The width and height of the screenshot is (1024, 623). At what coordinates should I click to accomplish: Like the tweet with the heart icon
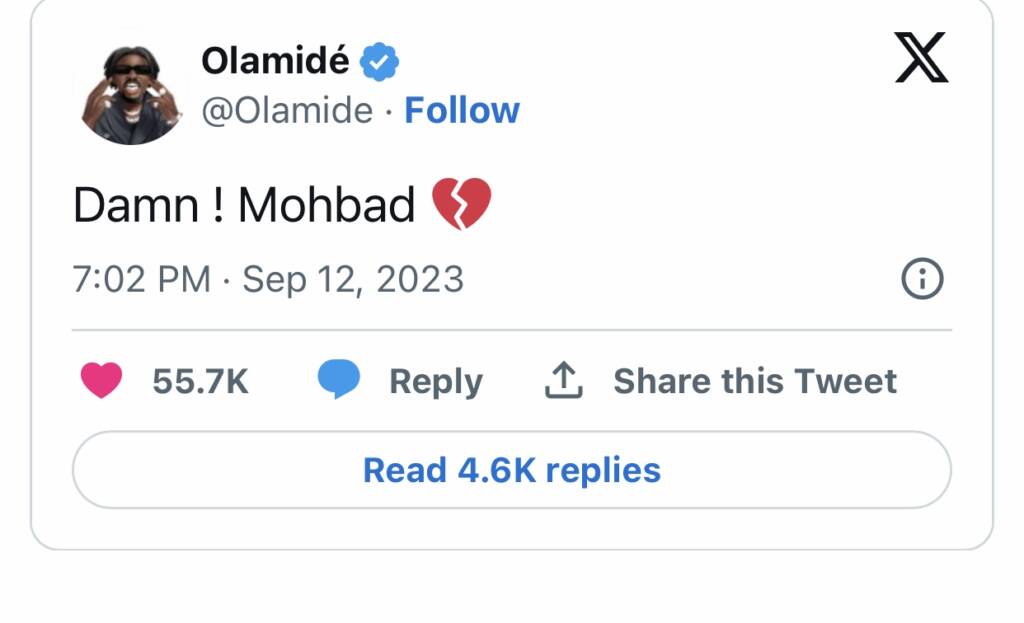tap(101, 381)
